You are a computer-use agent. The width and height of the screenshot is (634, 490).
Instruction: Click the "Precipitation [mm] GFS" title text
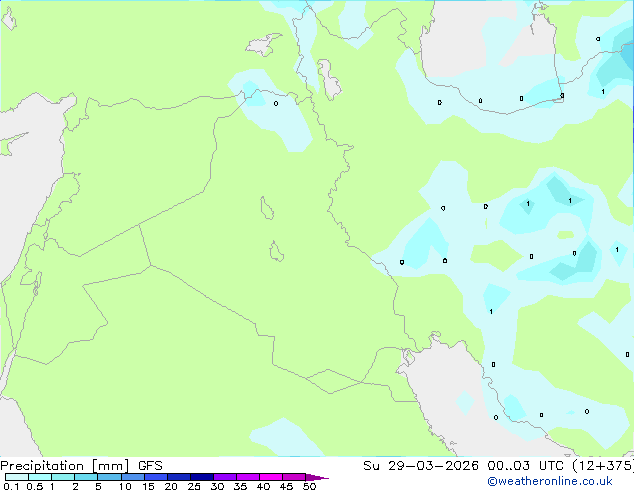click(x=81, y=466)
